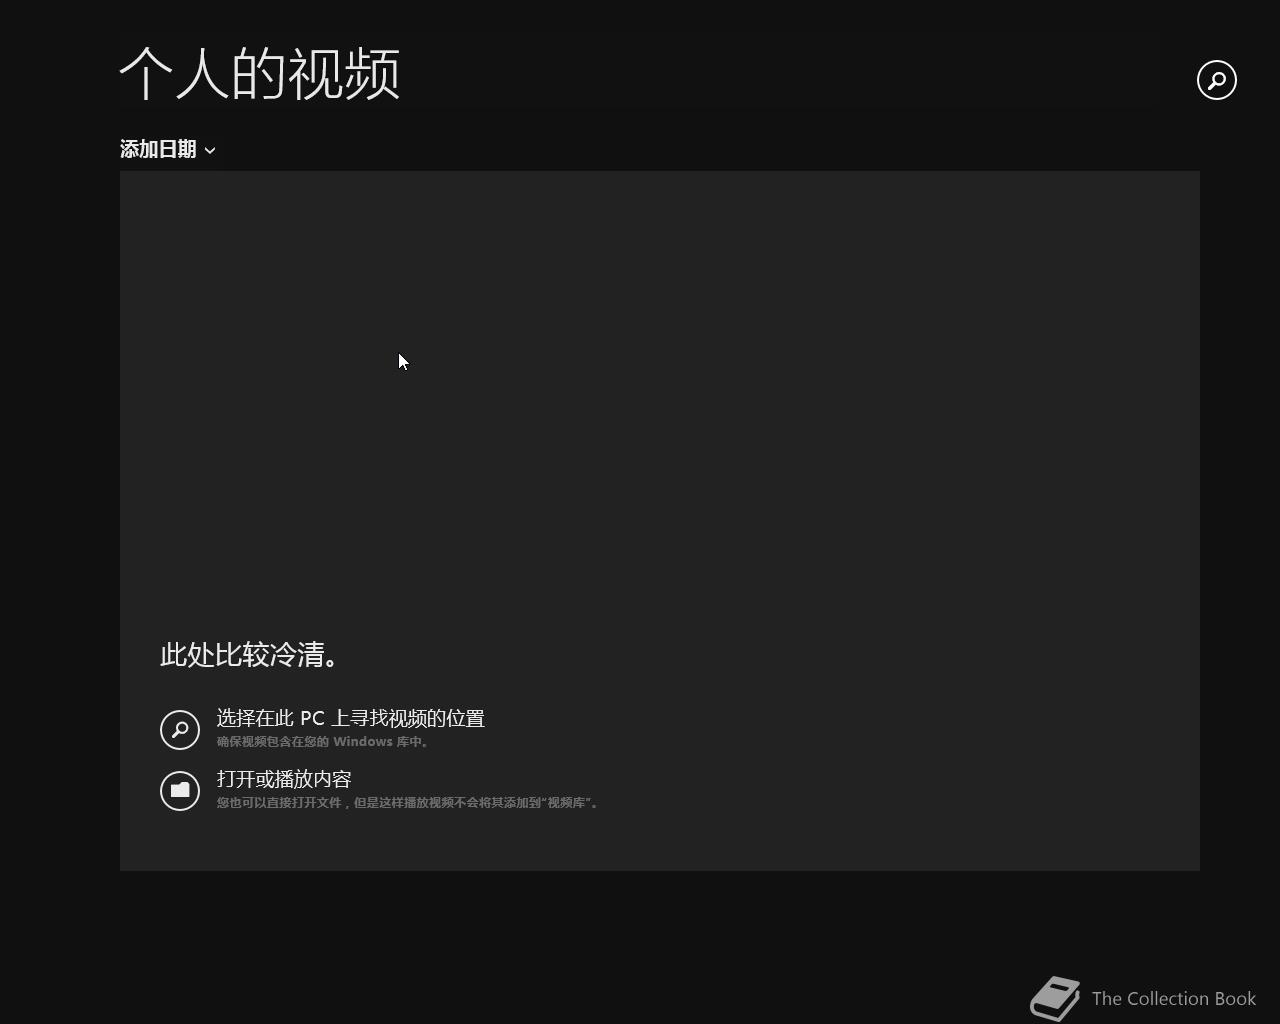Click the folder icon beside 打开或播放内容
The width and height of the screenshot is (1280, 1024).
point(180,790)
